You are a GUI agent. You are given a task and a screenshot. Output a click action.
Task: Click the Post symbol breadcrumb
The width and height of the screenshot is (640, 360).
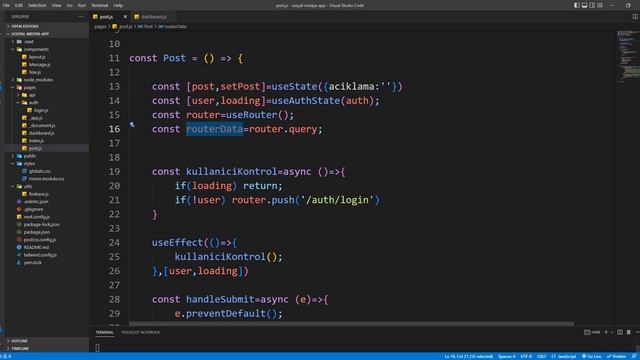pos(145,27)
